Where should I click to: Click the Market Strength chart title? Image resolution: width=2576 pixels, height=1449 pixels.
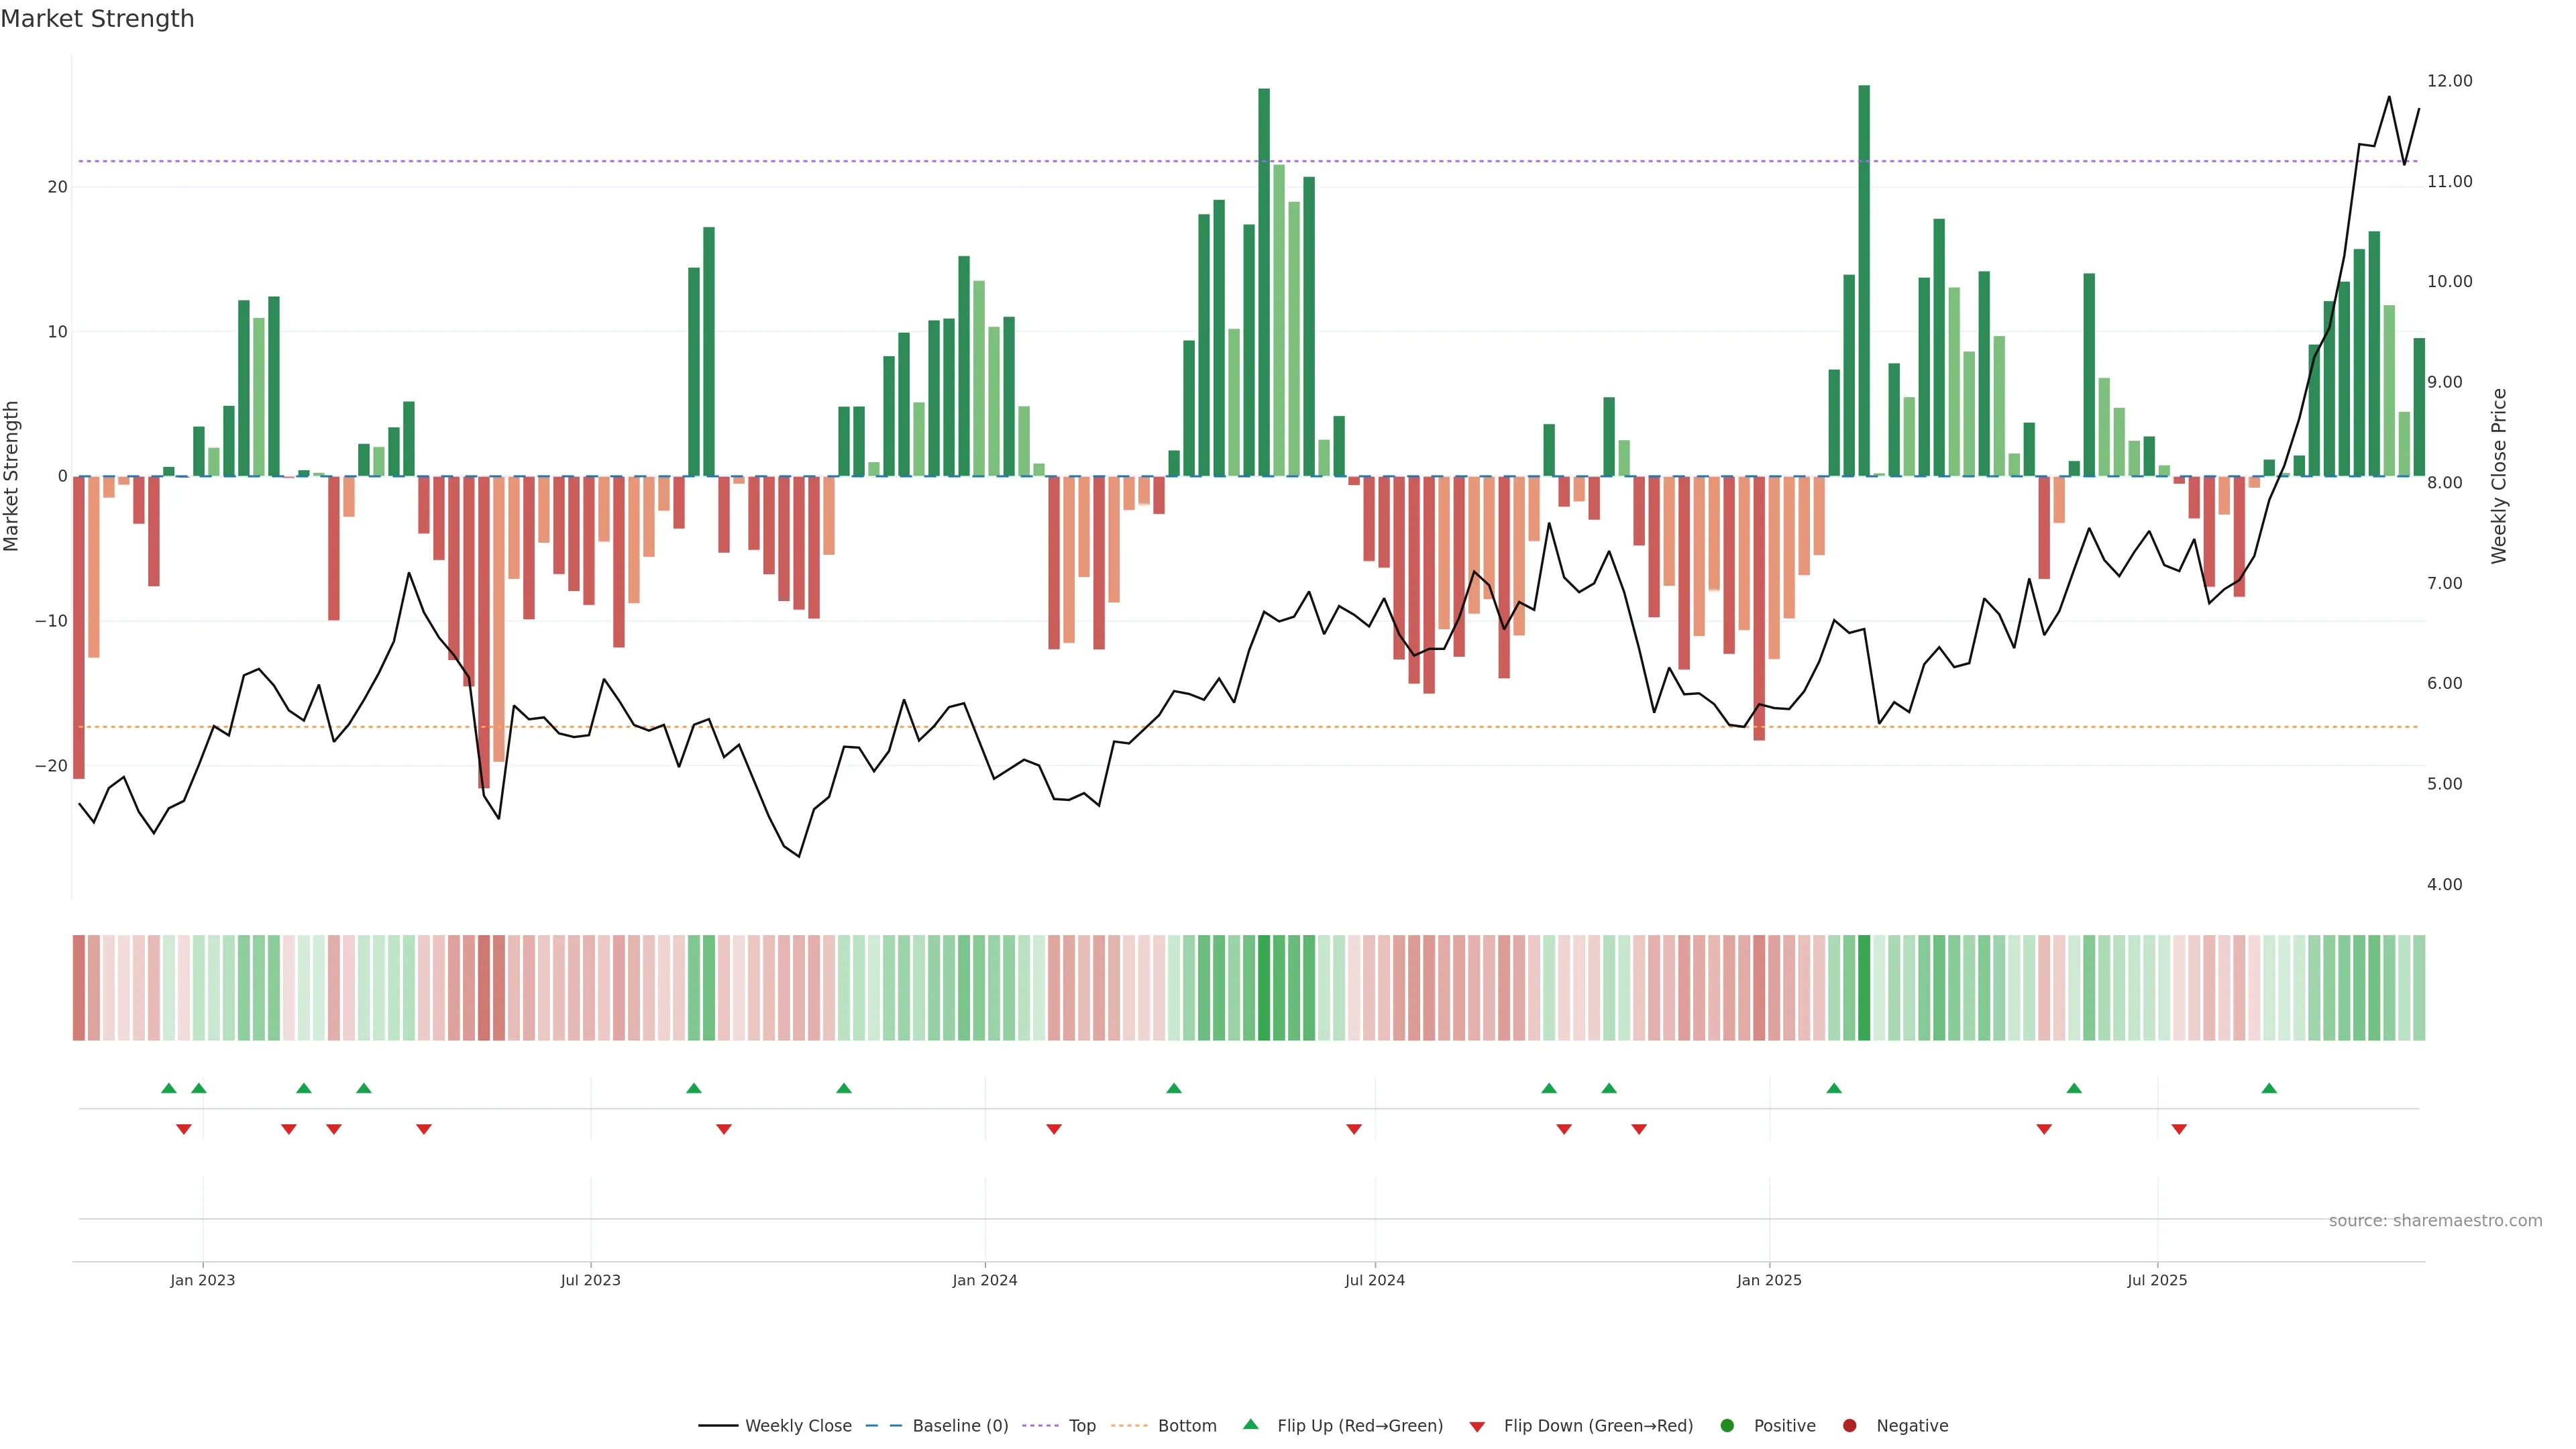click(x=97, y=19)
